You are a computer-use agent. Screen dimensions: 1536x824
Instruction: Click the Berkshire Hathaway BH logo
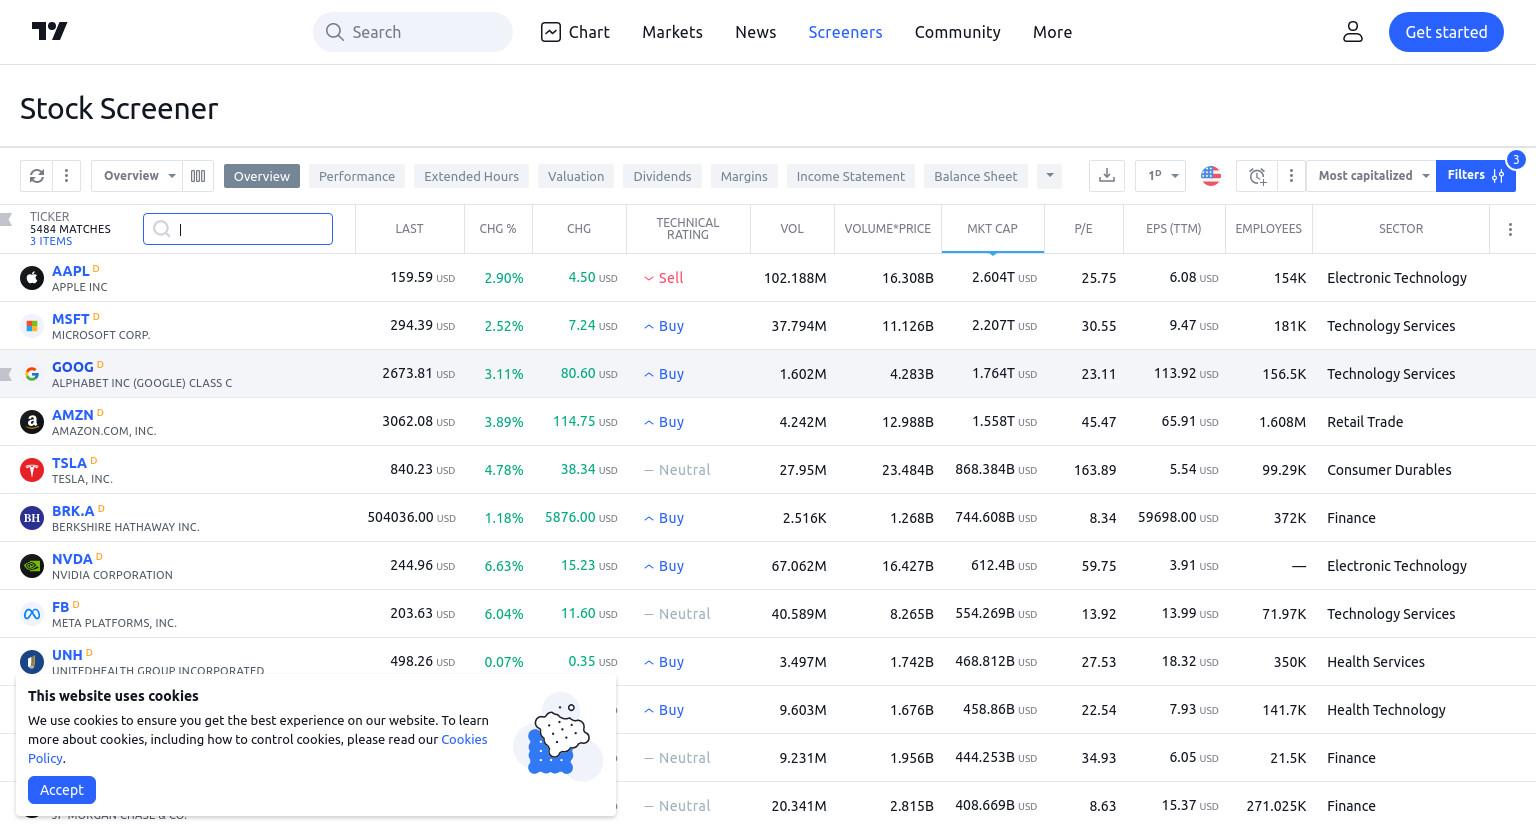tap(32, 518)
